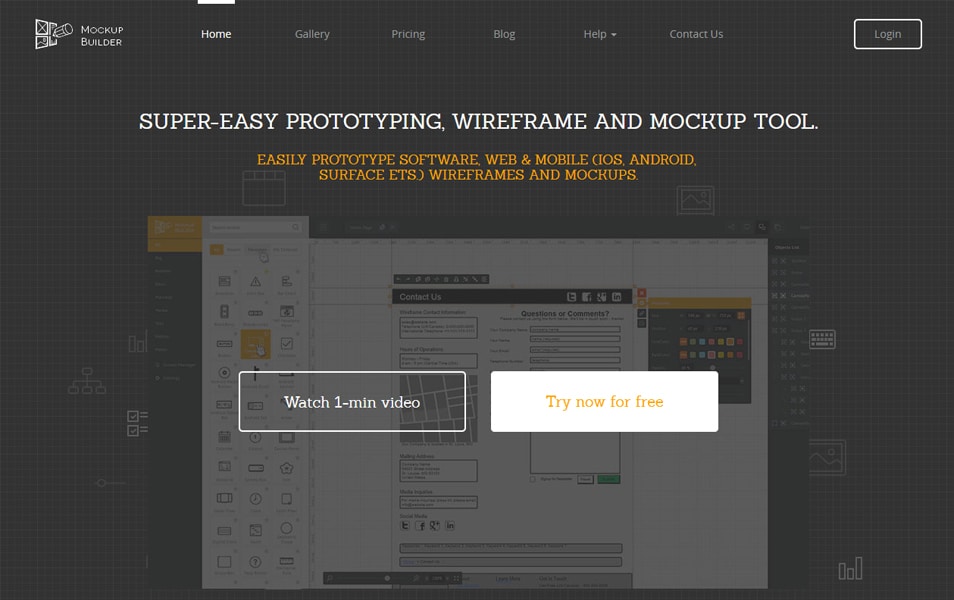Click the headline 'Super-easy prototyping, wireframe and mockup tool.'
This screenshot has width=954, height=600.
[x=478, y=121]
